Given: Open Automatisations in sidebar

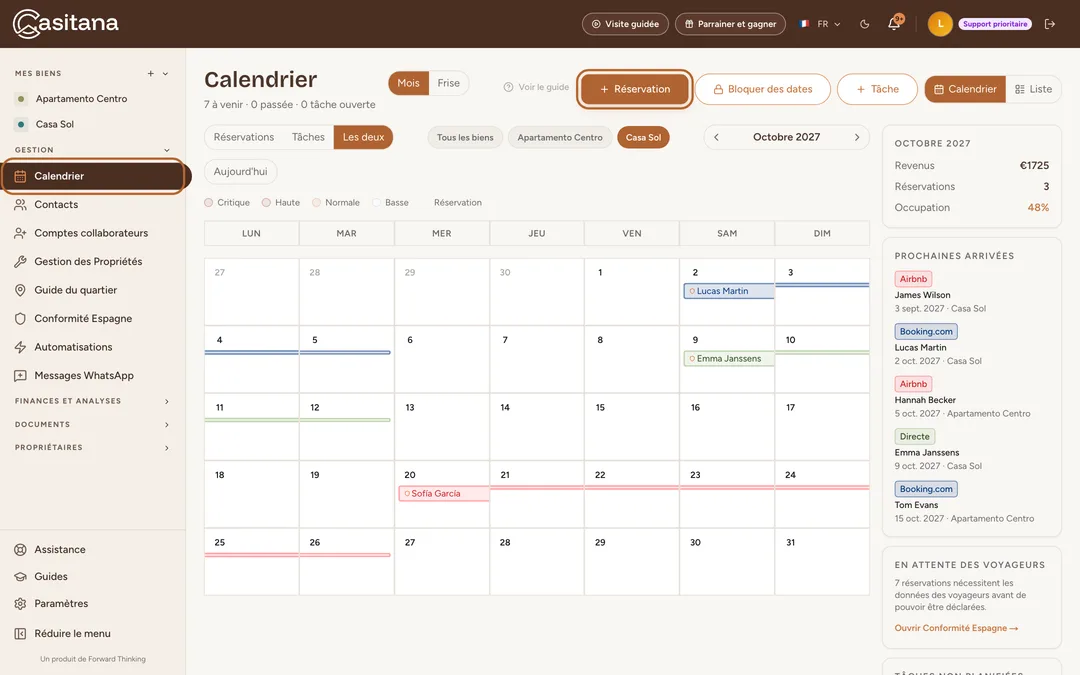Looking at the screenshot, I should [93, 347].
